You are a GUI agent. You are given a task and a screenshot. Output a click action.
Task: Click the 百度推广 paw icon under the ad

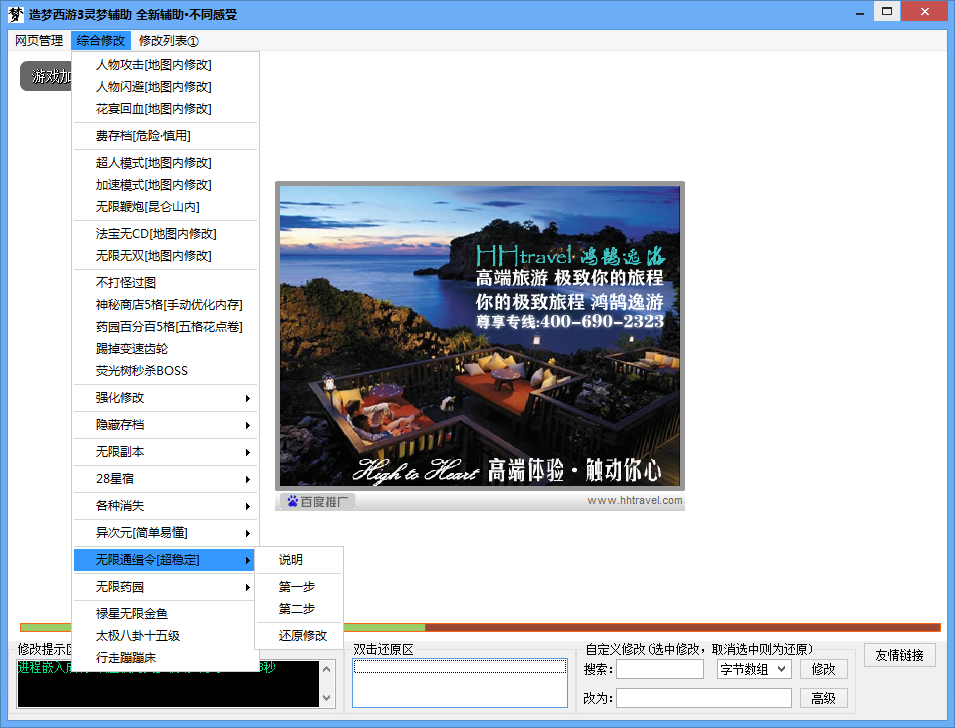(x=292, y=501)
